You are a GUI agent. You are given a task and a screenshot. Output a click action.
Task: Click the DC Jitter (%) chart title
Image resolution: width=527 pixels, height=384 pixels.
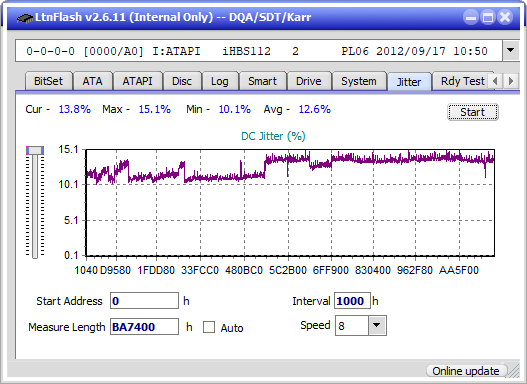coord(273,136)
